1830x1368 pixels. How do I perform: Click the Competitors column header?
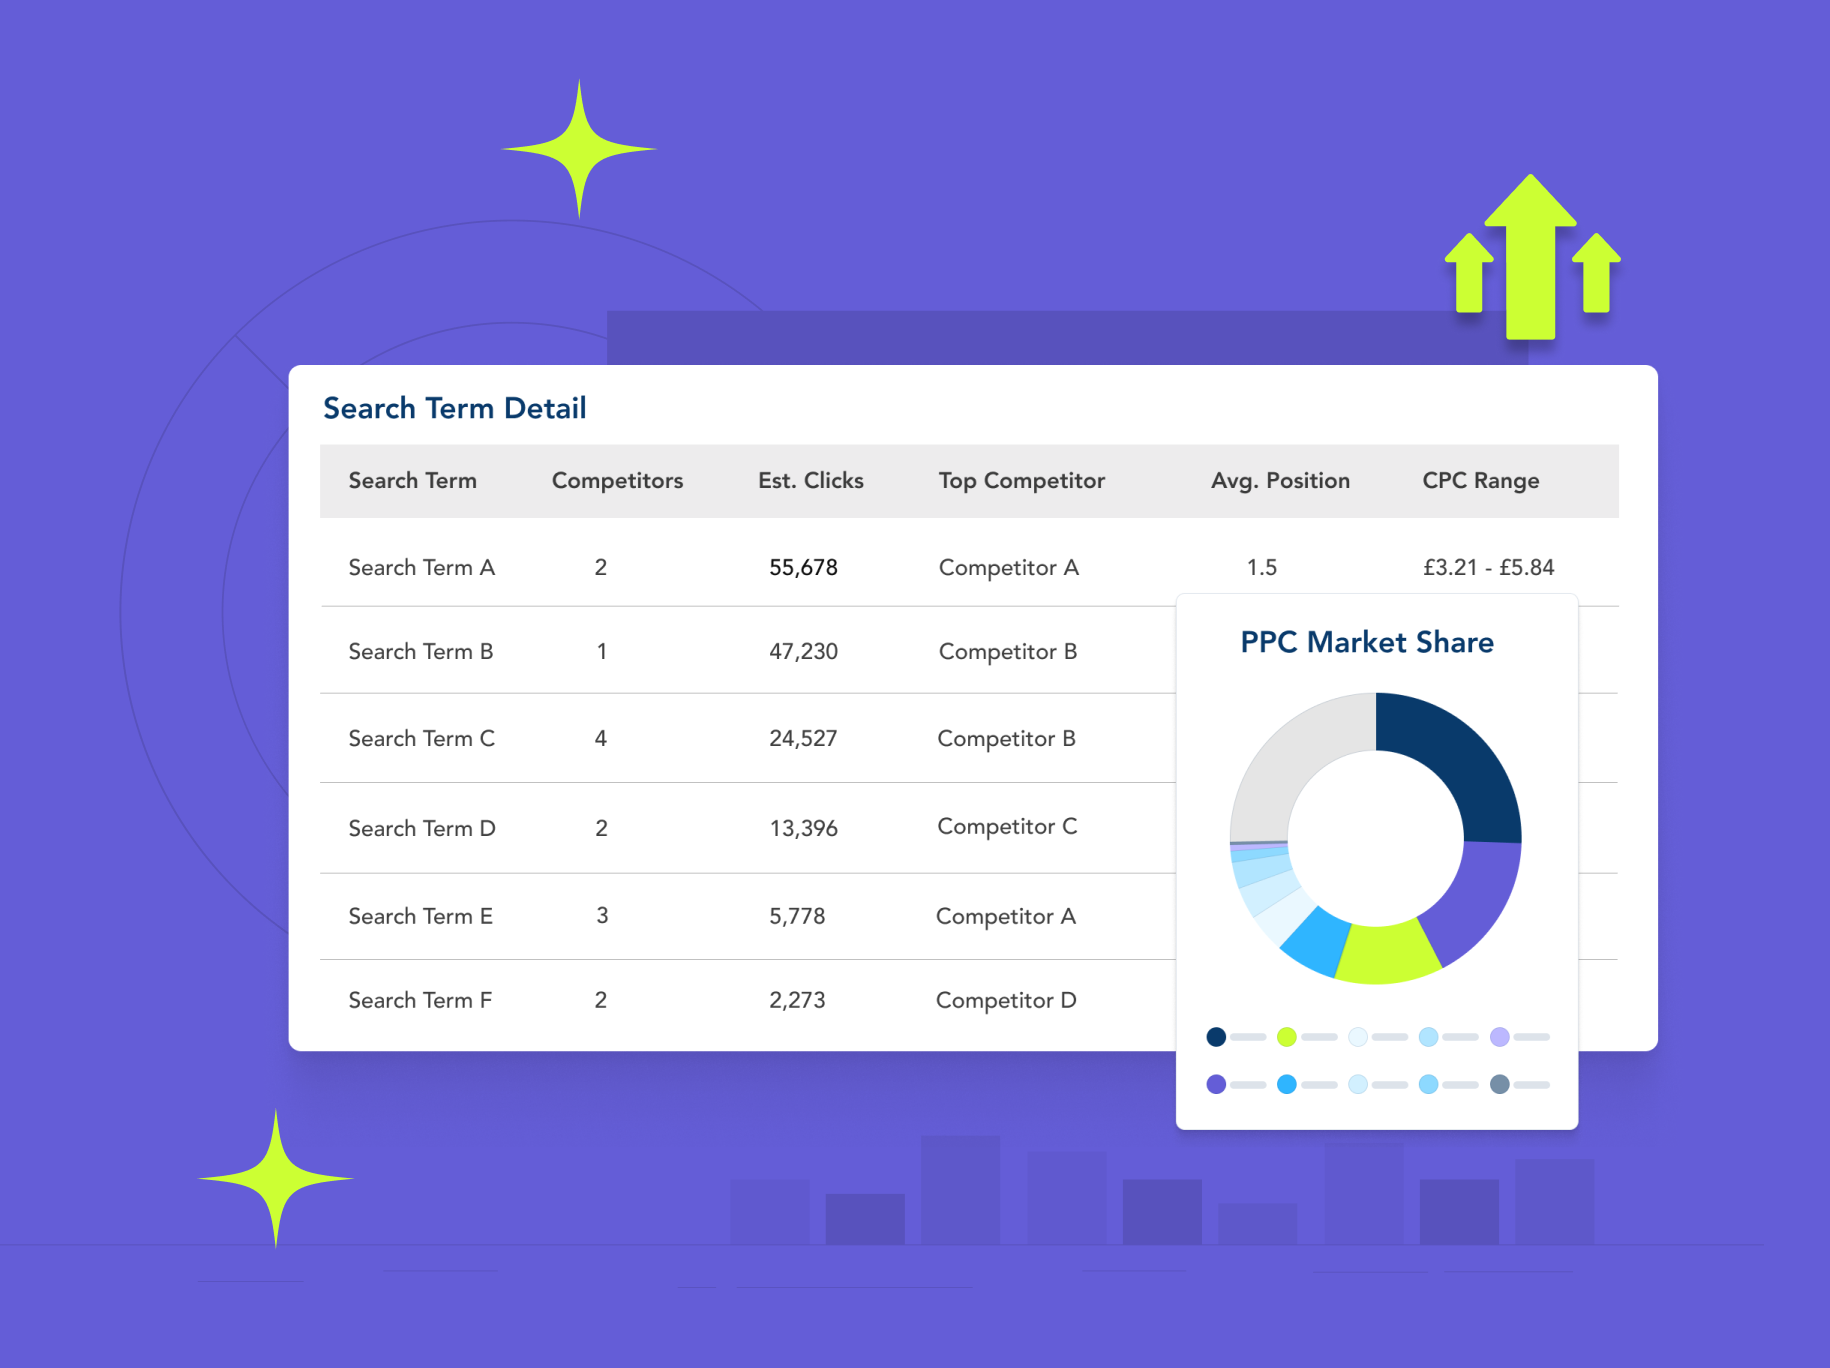click(x=617, y=481)
